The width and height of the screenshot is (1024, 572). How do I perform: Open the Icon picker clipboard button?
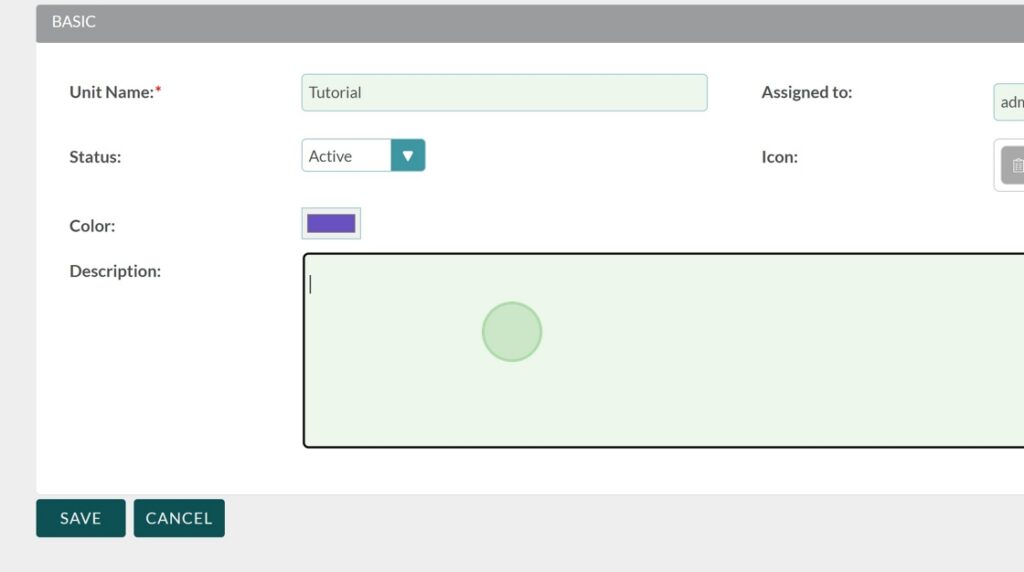(1012, 165)
